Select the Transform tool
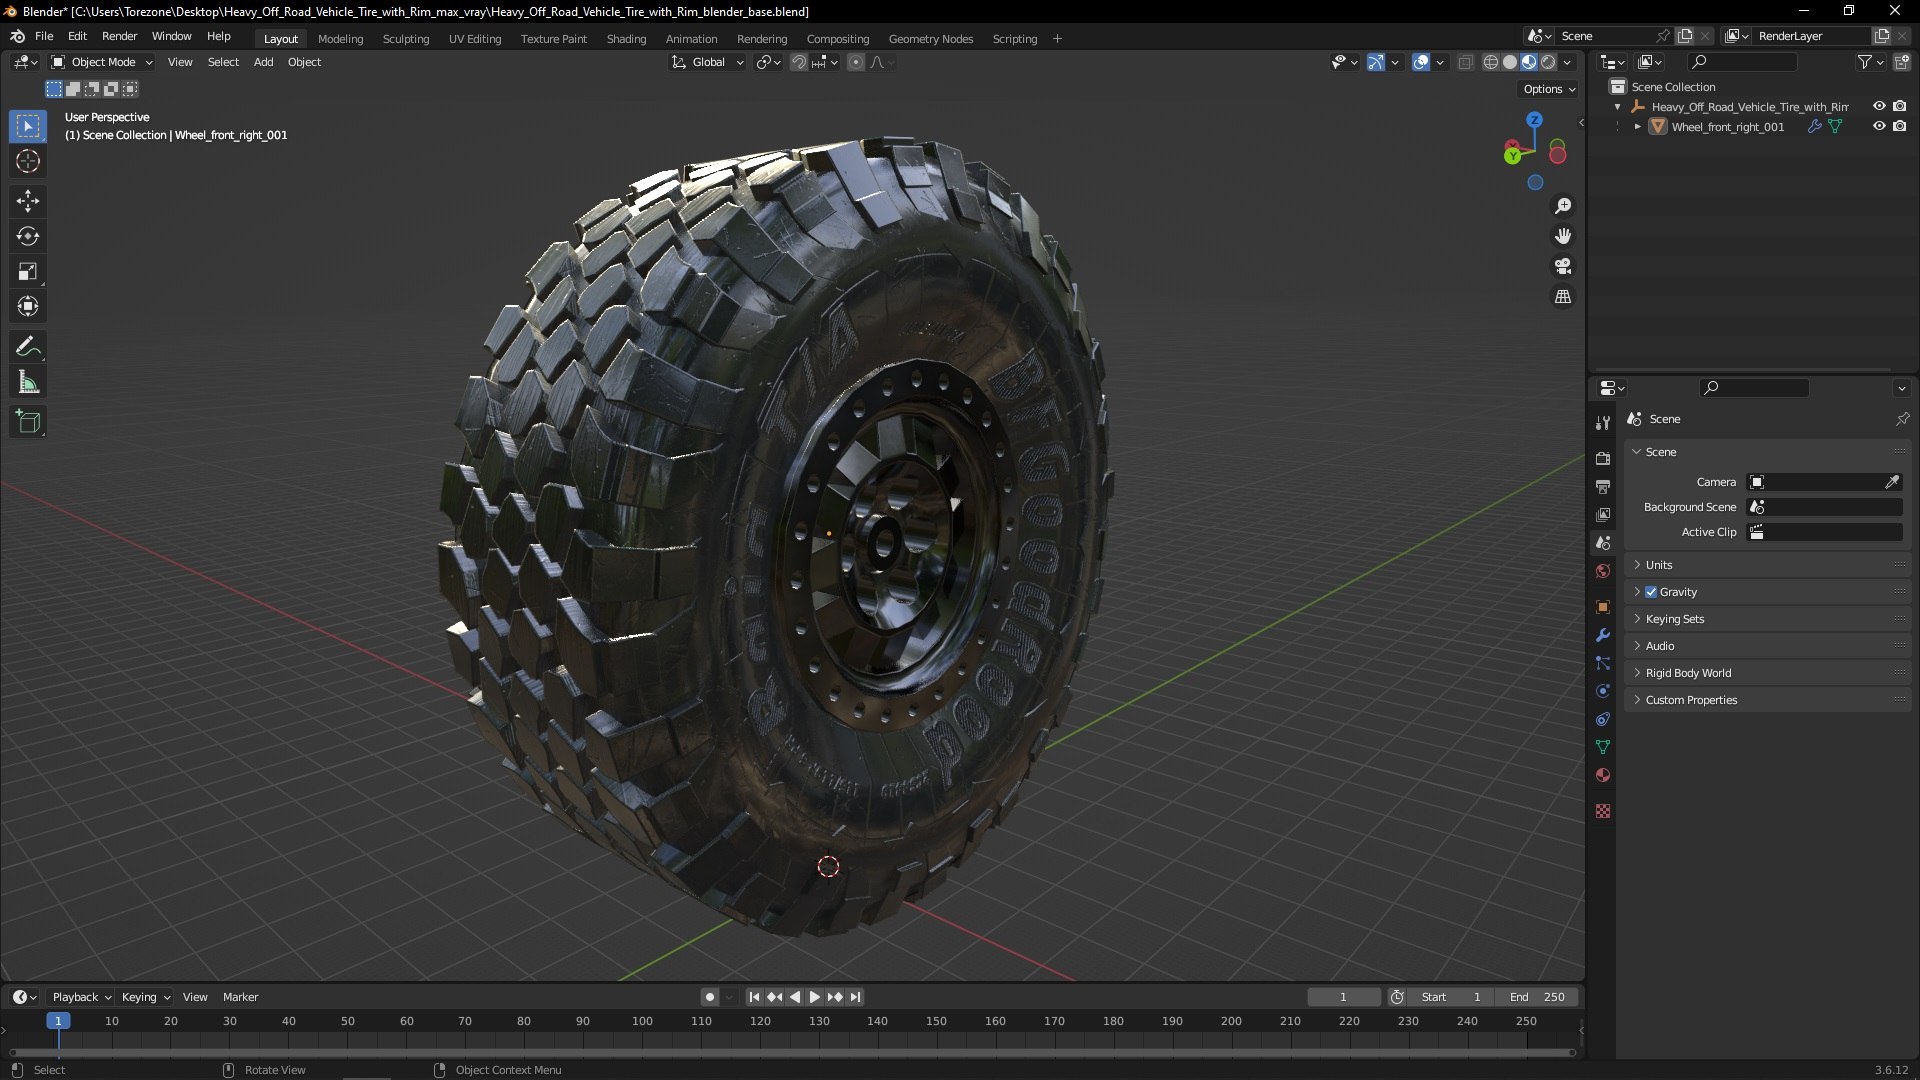Image resolution: width=1920 pixels, height=1080 pixels. [28, 307]
